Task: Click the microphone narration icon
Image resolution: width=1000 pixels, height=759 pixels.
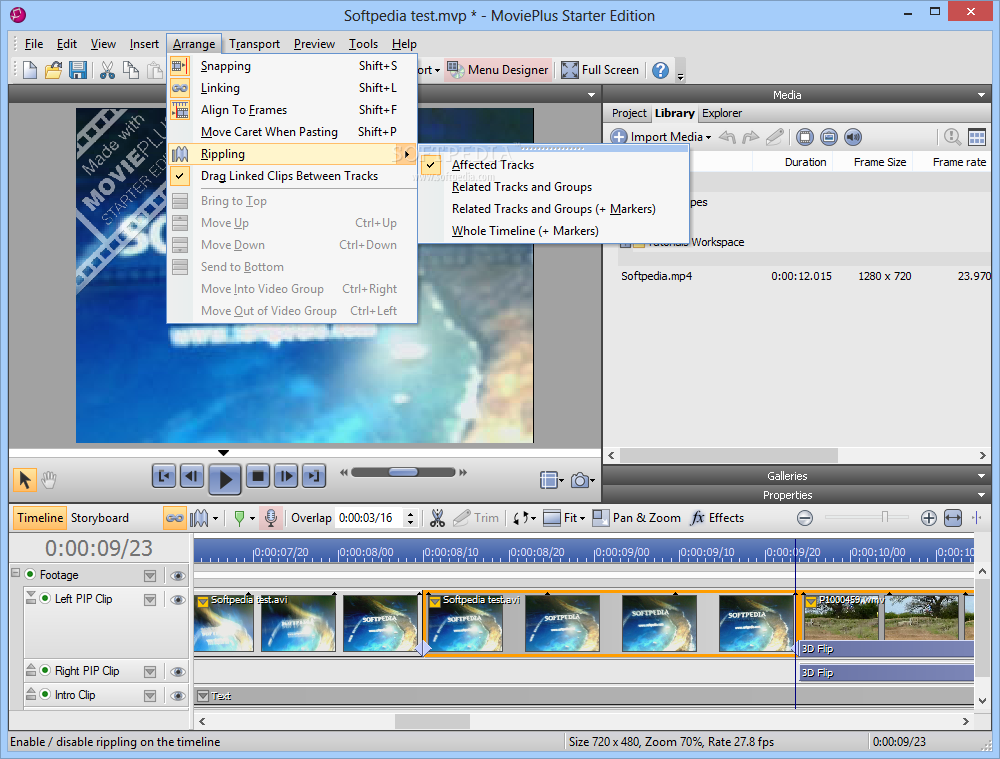Action: pos(270,518)
